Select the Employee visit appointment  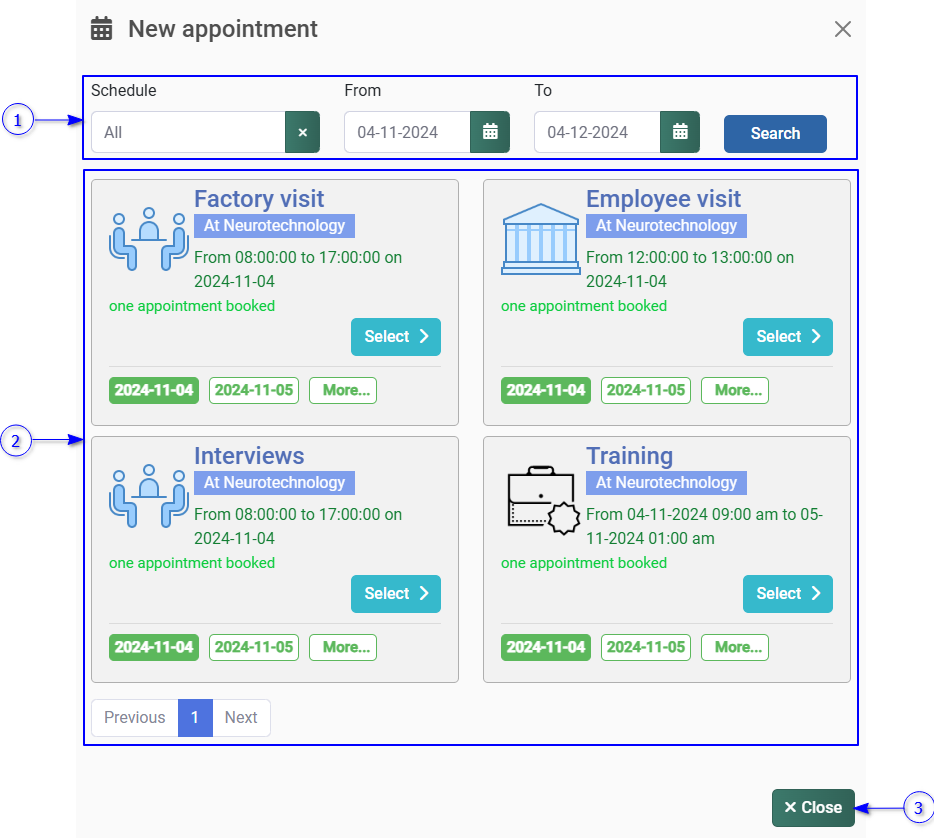click(788, 337)
